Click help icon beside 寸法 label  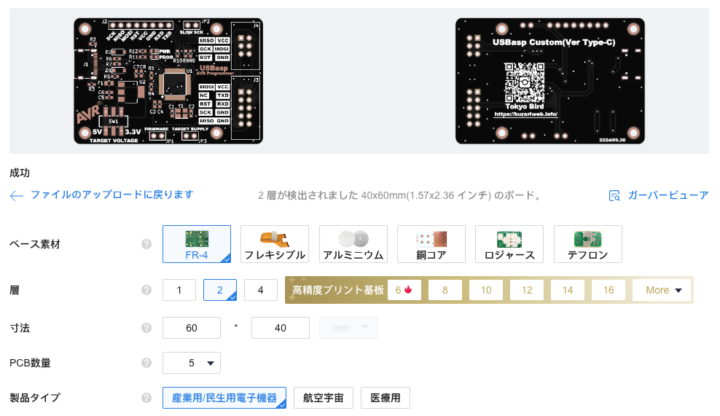tap(146, 328)
